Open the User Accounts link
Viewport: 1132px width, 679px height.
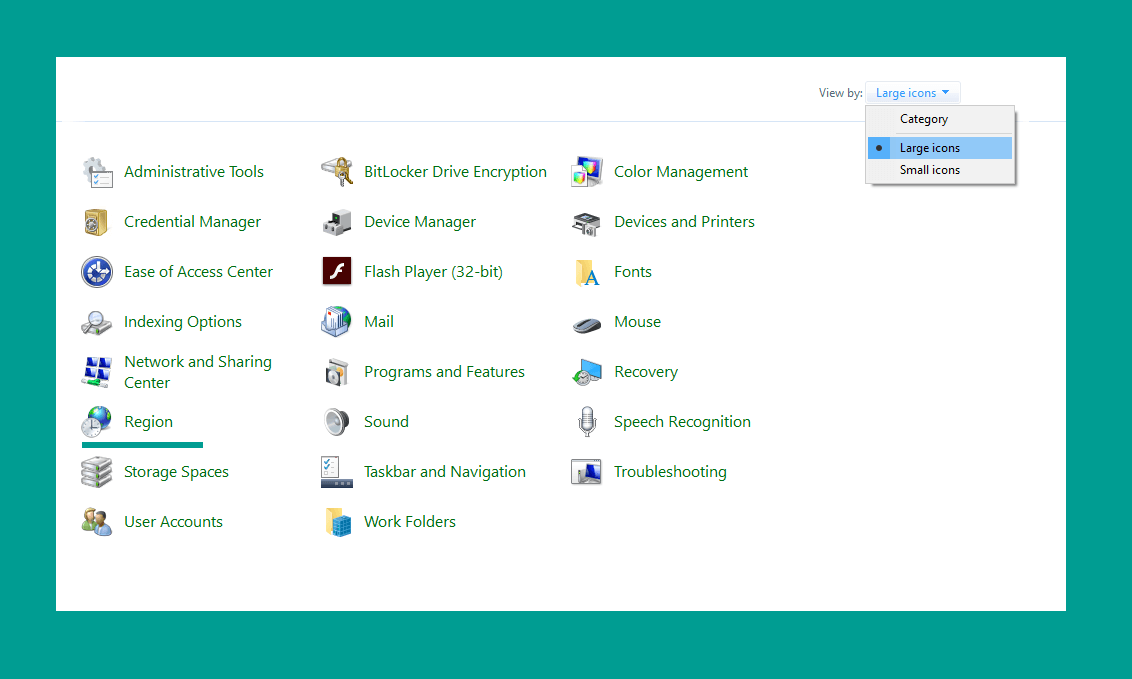click(173, 522)
